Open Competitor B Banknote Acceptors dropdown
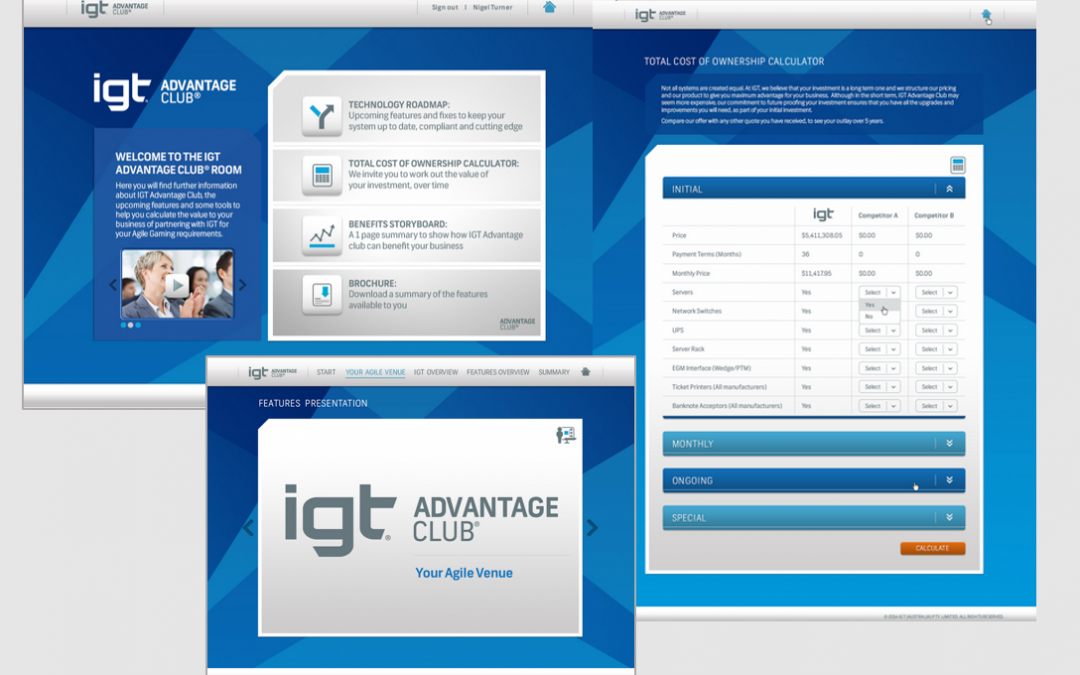The image size is (1080, 675). [936, 406]
